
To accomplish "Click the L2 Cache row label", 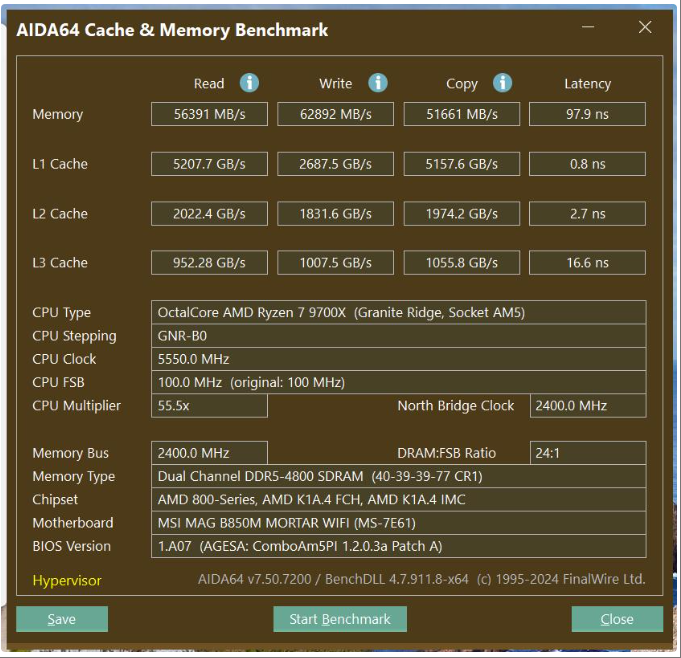I will (x=60, y=214).
